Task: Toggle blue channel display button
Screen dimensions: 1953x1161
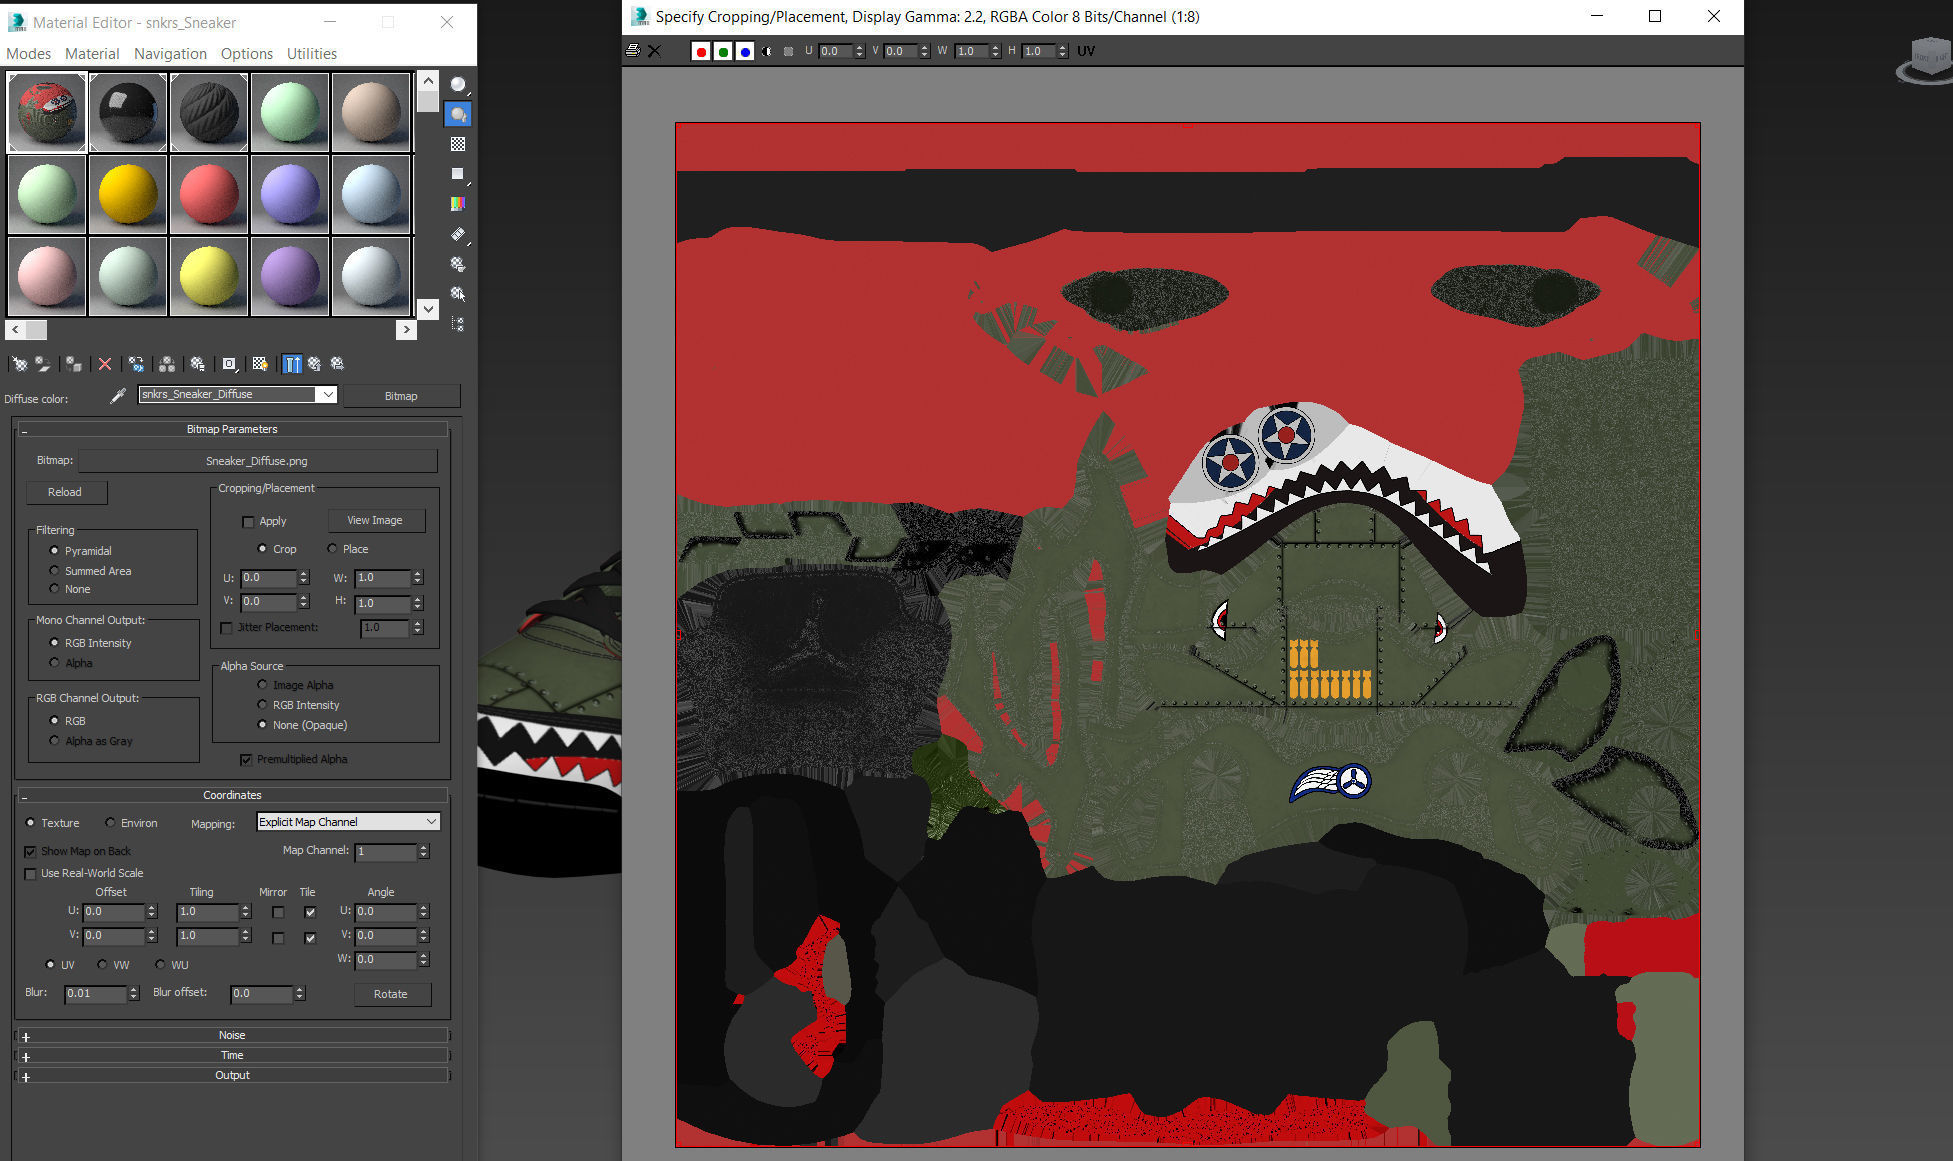Action: tap(745, 52)
